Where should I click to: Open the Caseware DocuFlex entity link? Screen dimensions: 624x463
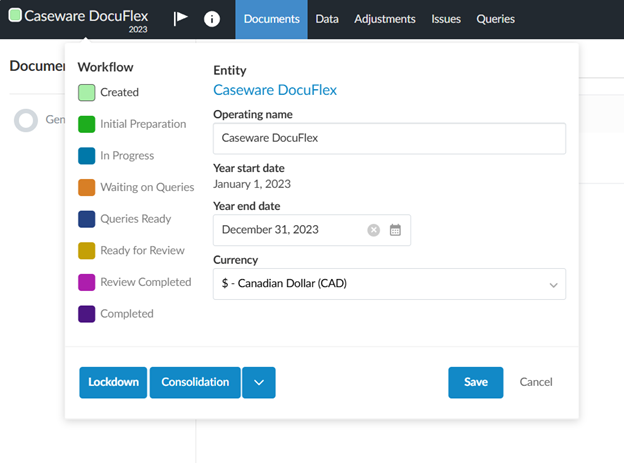(275, 90)
